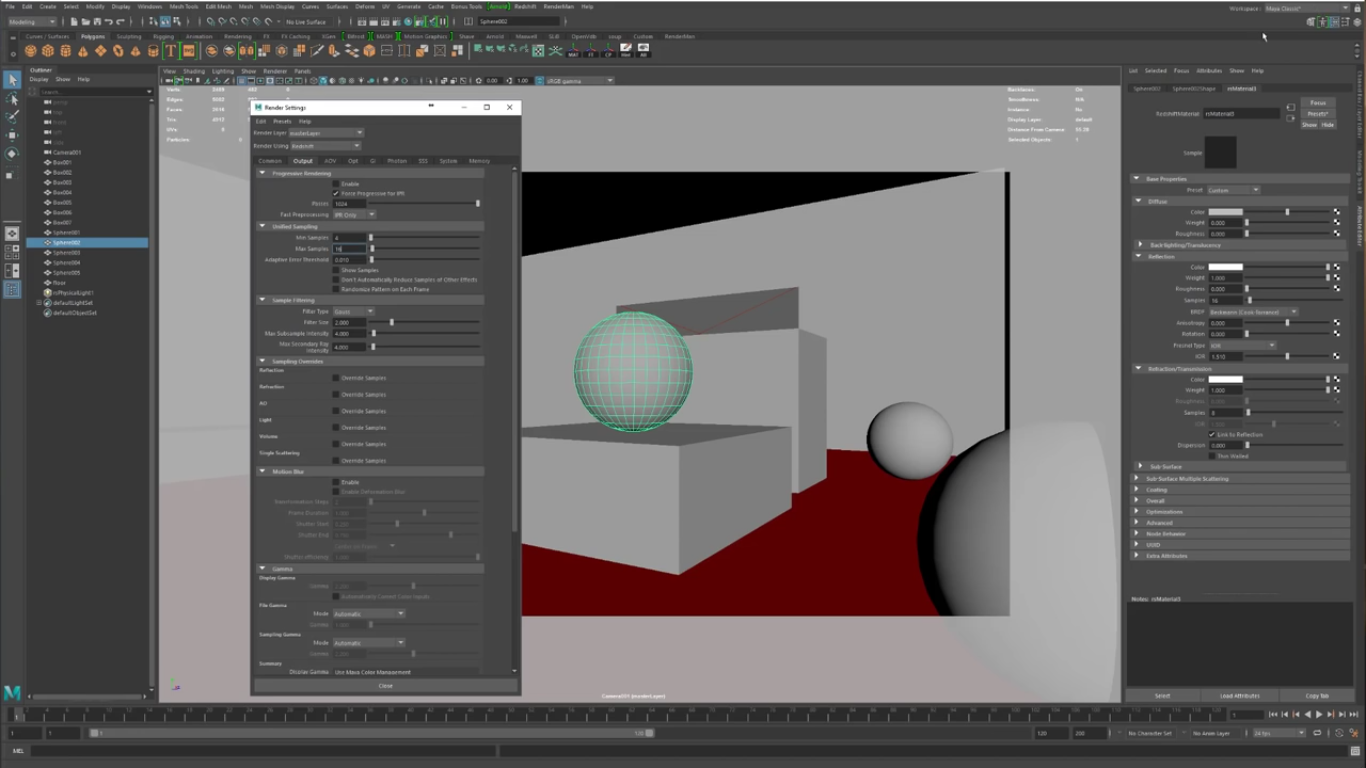Click the Refraction Color white swatch

1225,379
